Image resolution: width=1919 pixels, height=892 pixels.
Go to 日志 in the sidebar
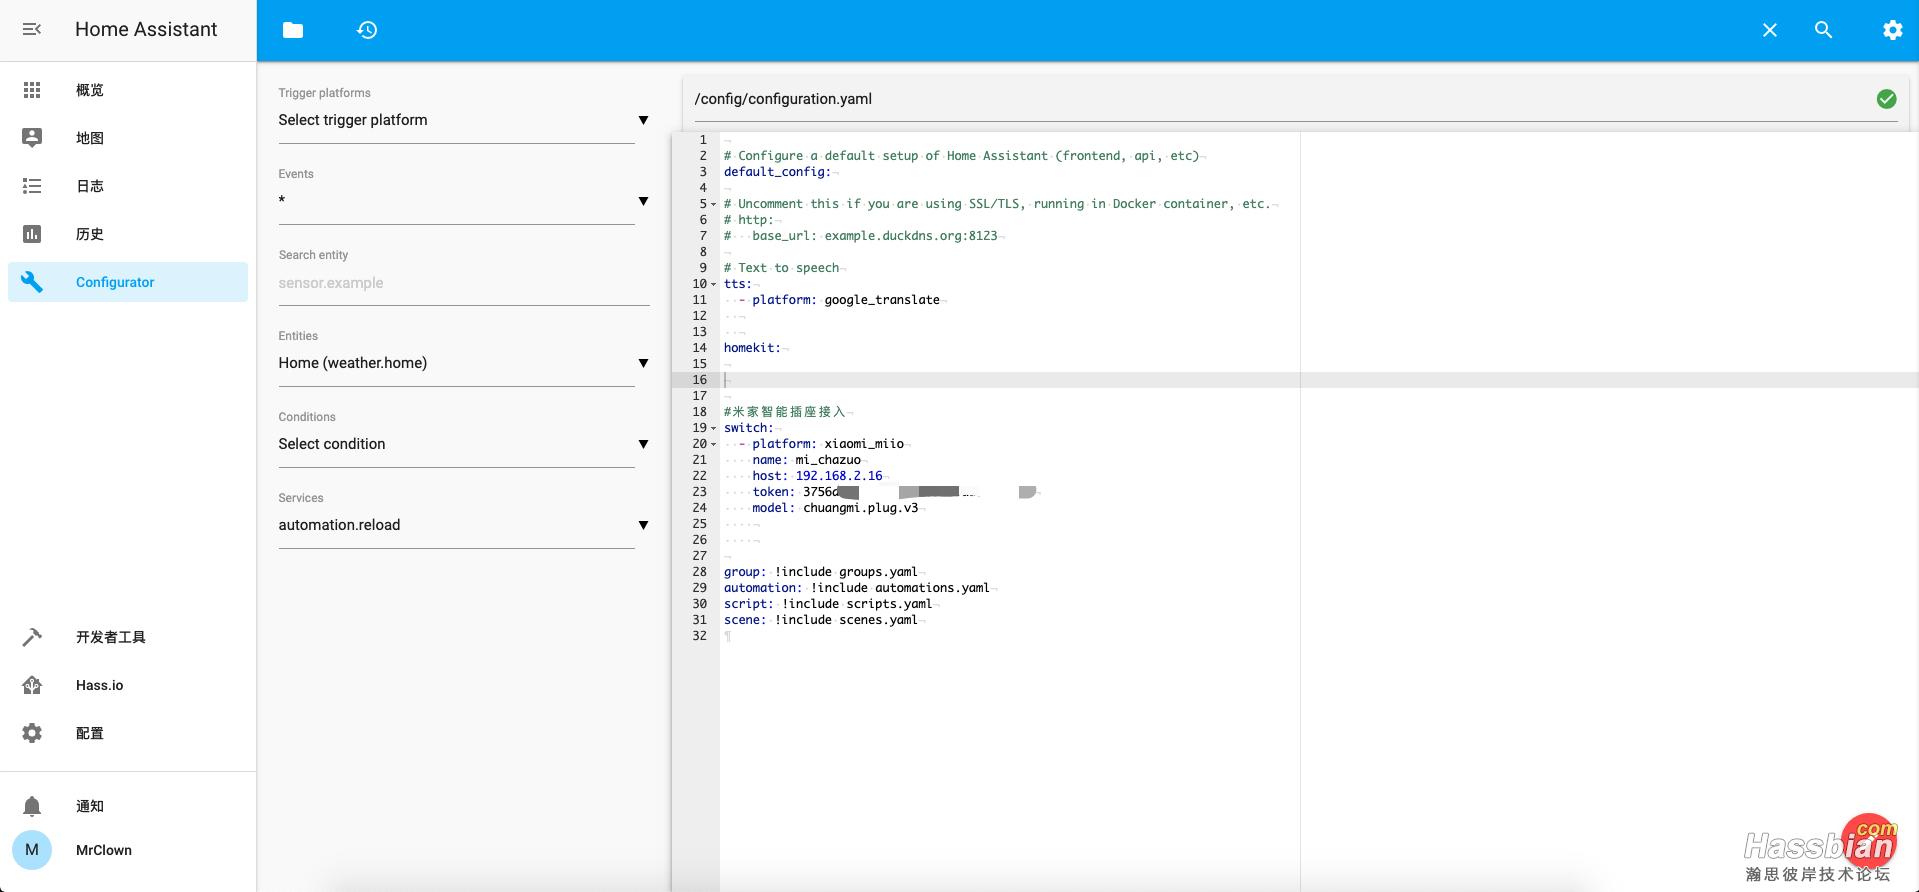coord(128,186)
